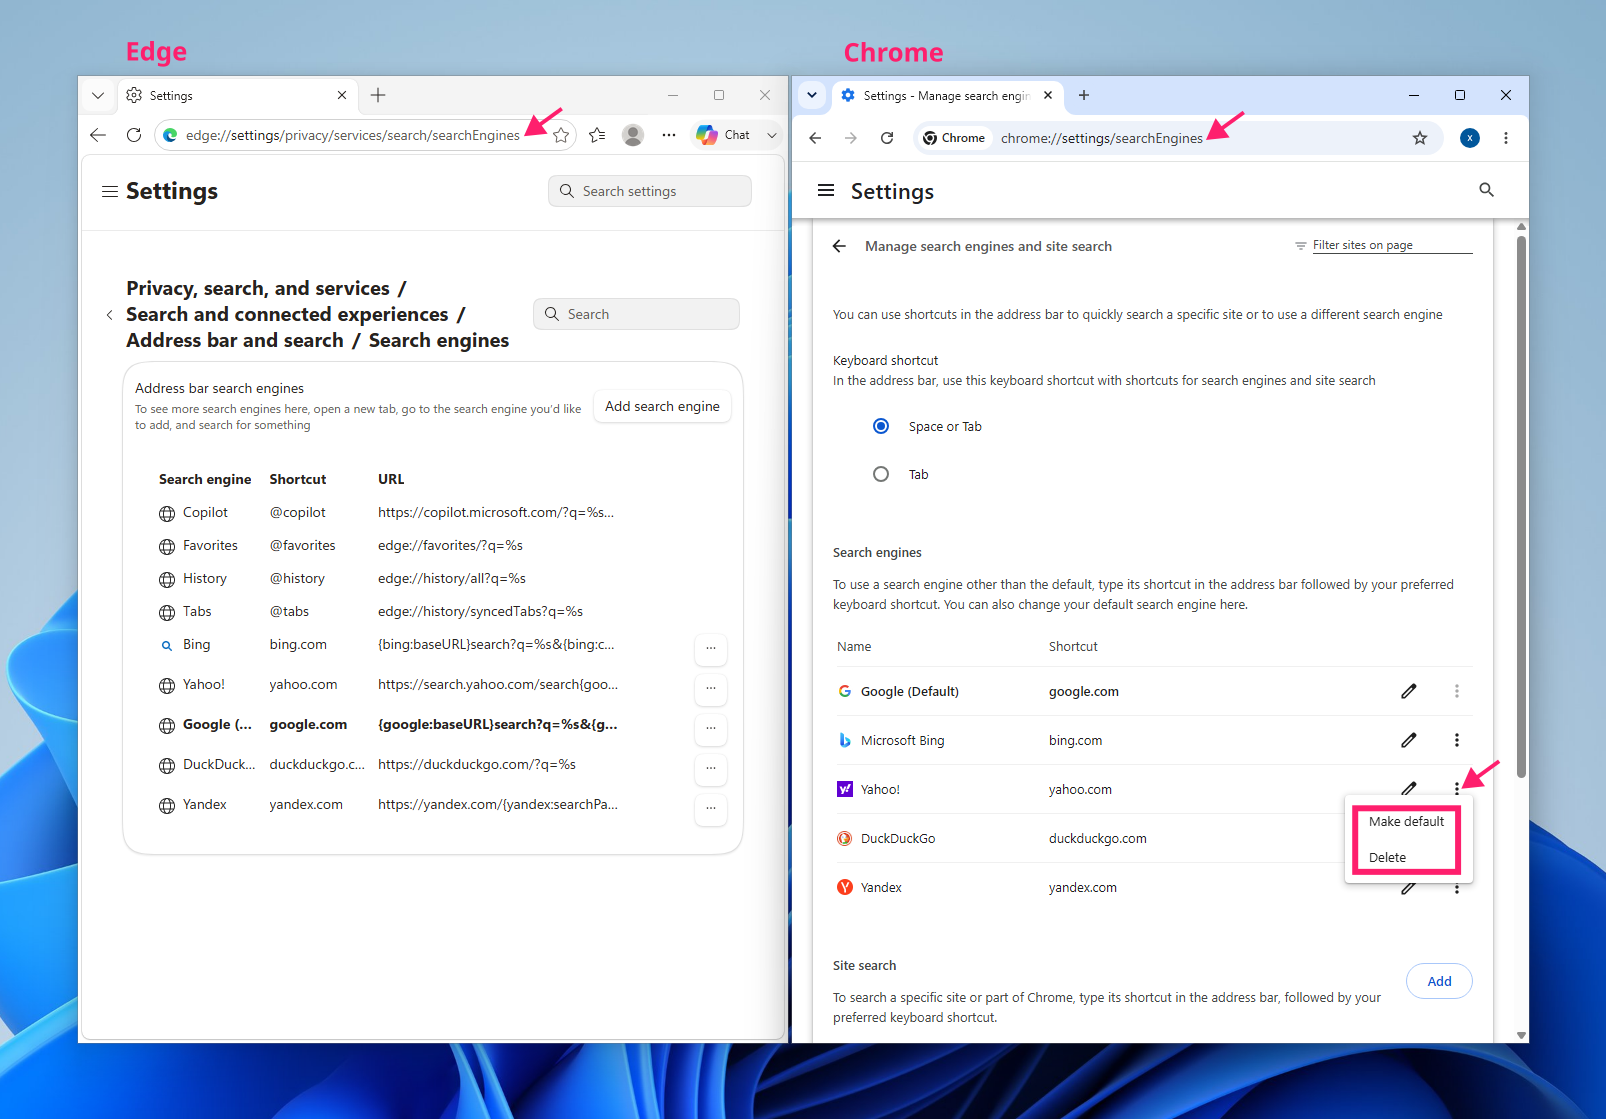Bookmark this Chrome page star

[x=1420, y=138]
